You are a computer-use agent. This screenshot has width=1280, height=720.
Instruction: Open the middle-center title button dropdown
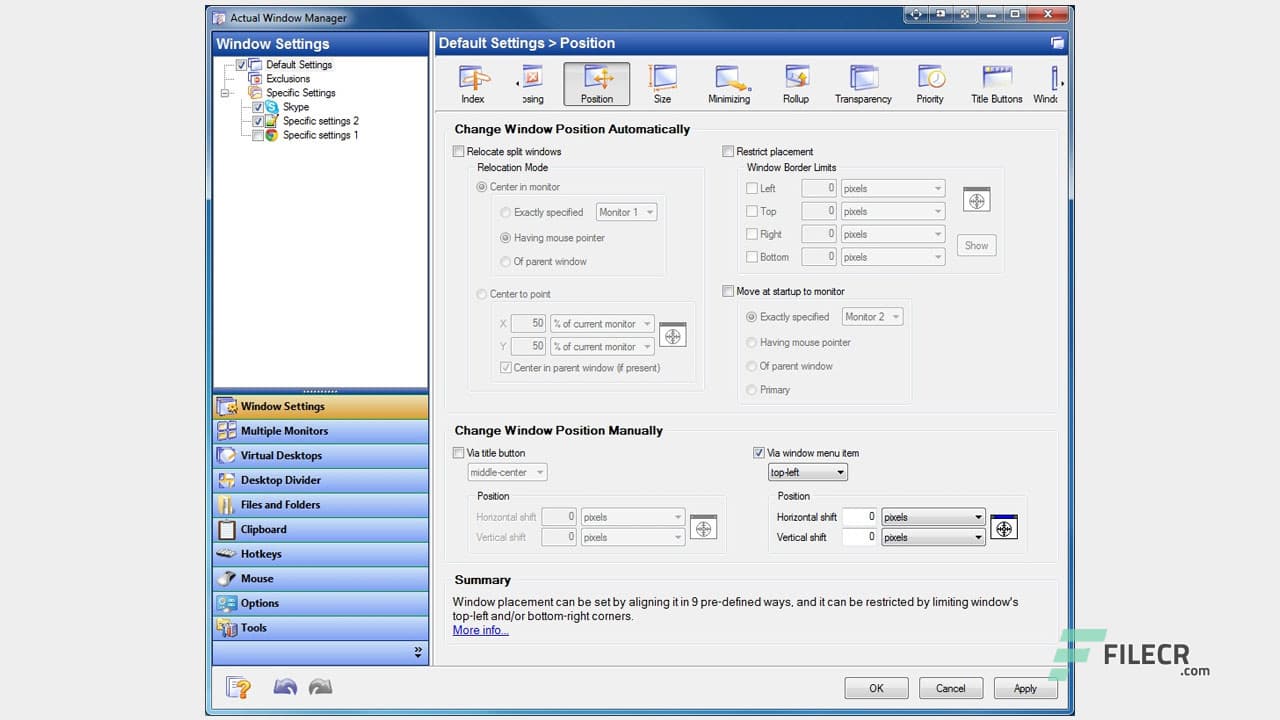(507, 472)
